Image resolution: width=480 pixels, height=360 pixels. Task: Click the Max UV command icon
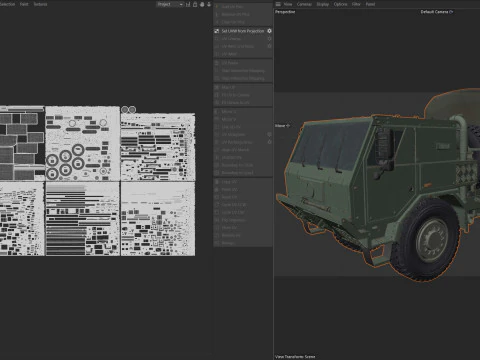pyautogui.click(x=216, y=87)
